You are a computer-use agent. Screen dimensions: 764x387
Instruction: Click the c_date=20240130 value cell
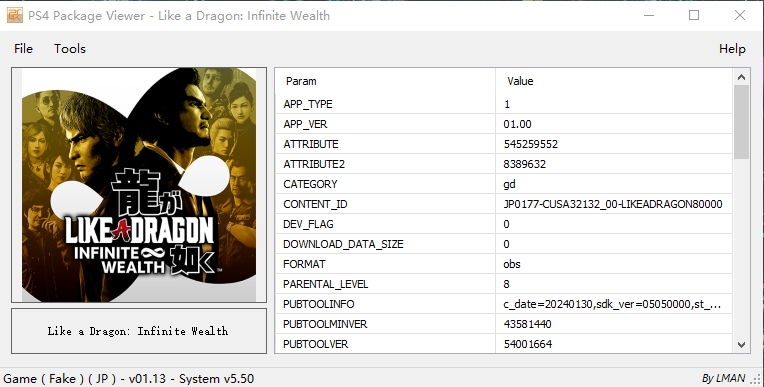614,304
